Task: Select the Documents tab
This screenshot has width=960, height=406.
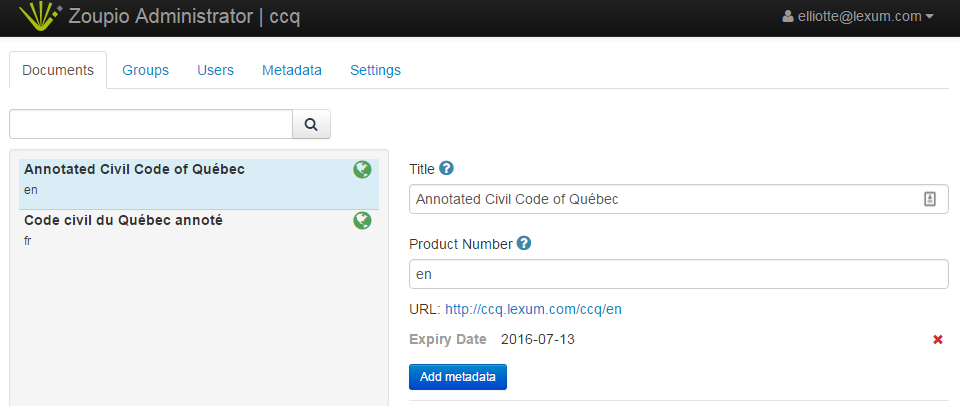Action: click(x=58, y=70)
